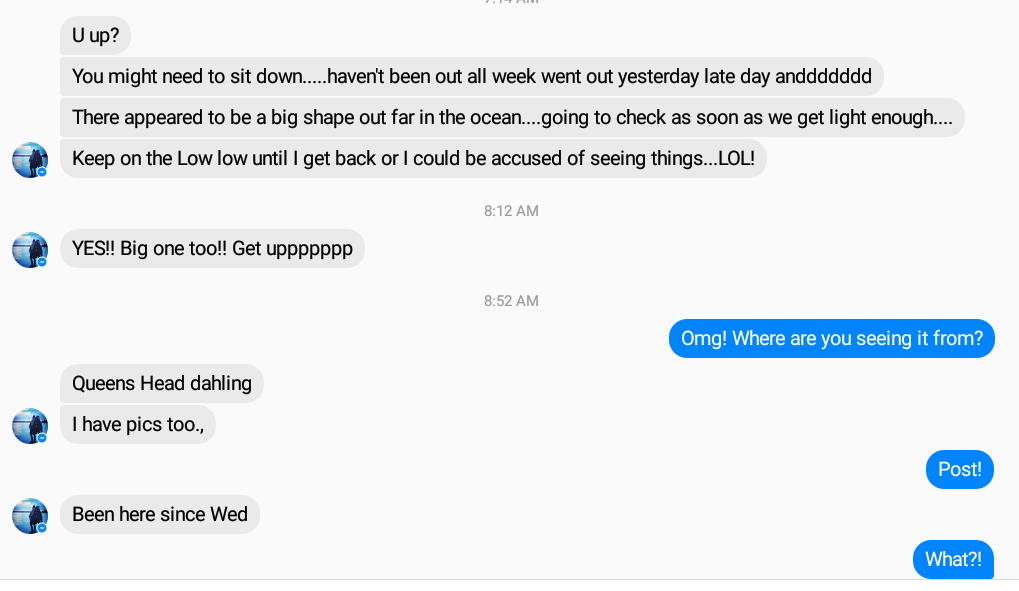
Task: Select the 'I have pics too.,' message bubble
Action: point(138,425)
